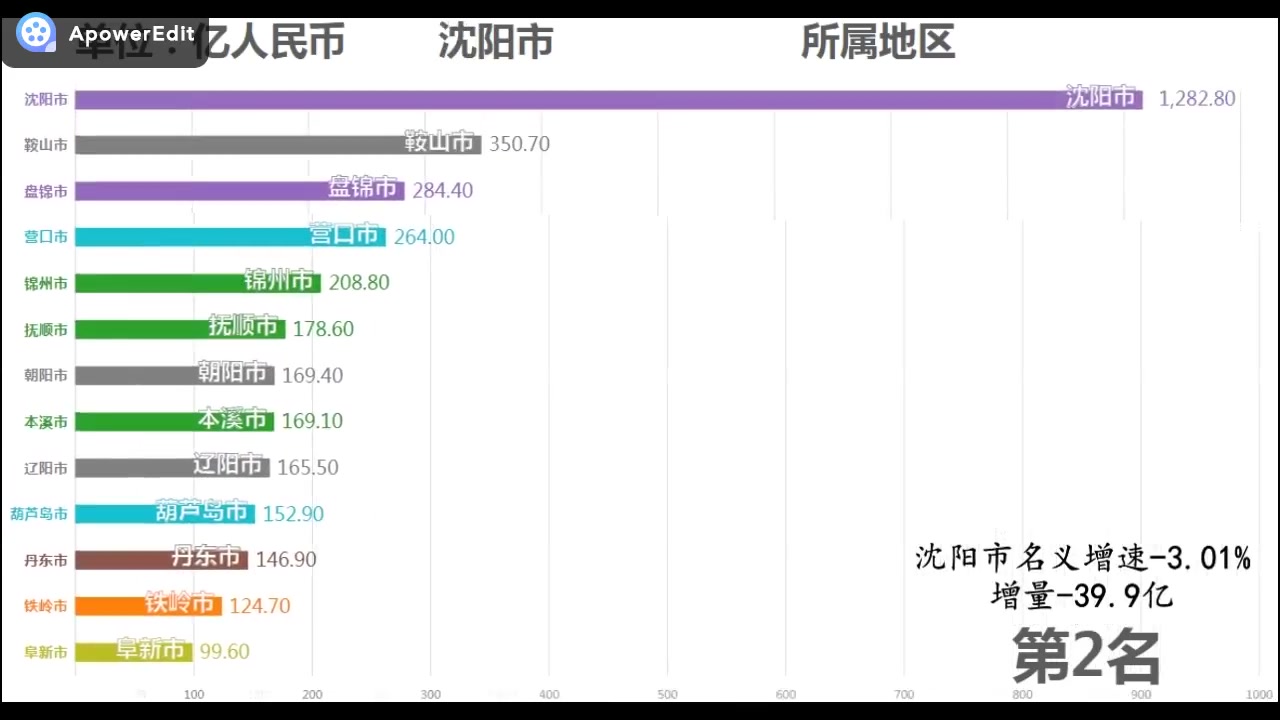Screen dimensions: 1280x720
Task: Click the value 178.60
Action: (323, 329)
